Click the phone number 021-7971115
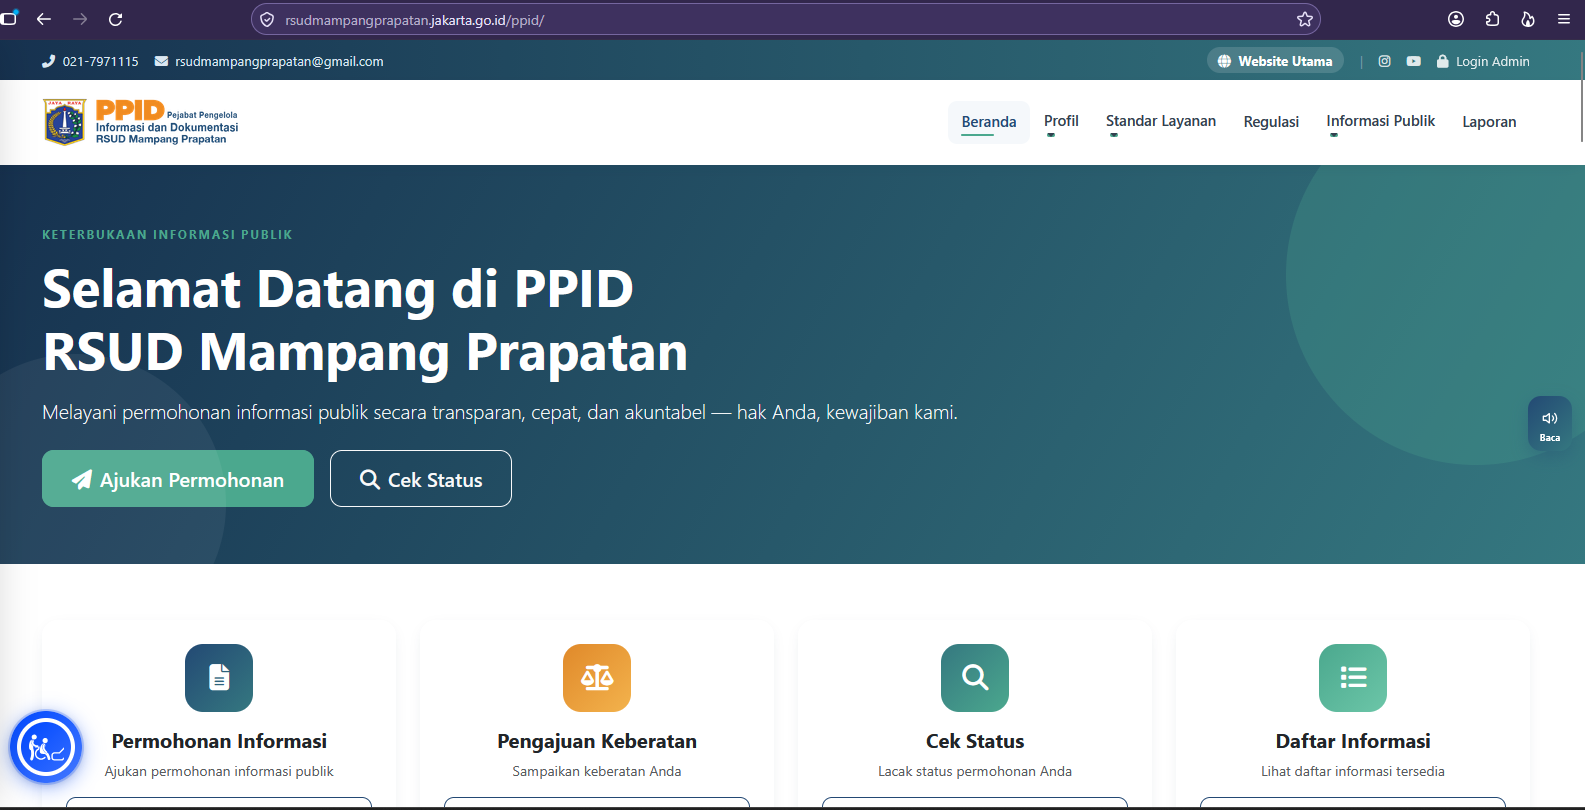Screen dimensions: 1585x810 coord(90,61)
